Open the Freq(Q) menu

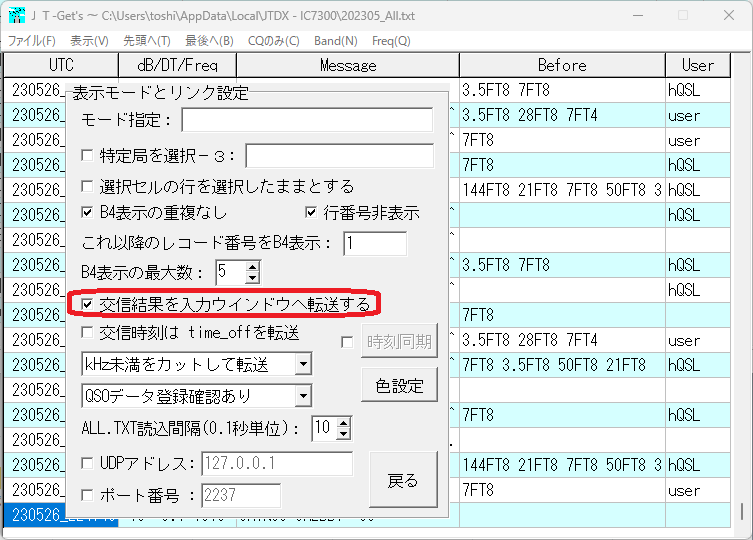(x=391, y=41)
